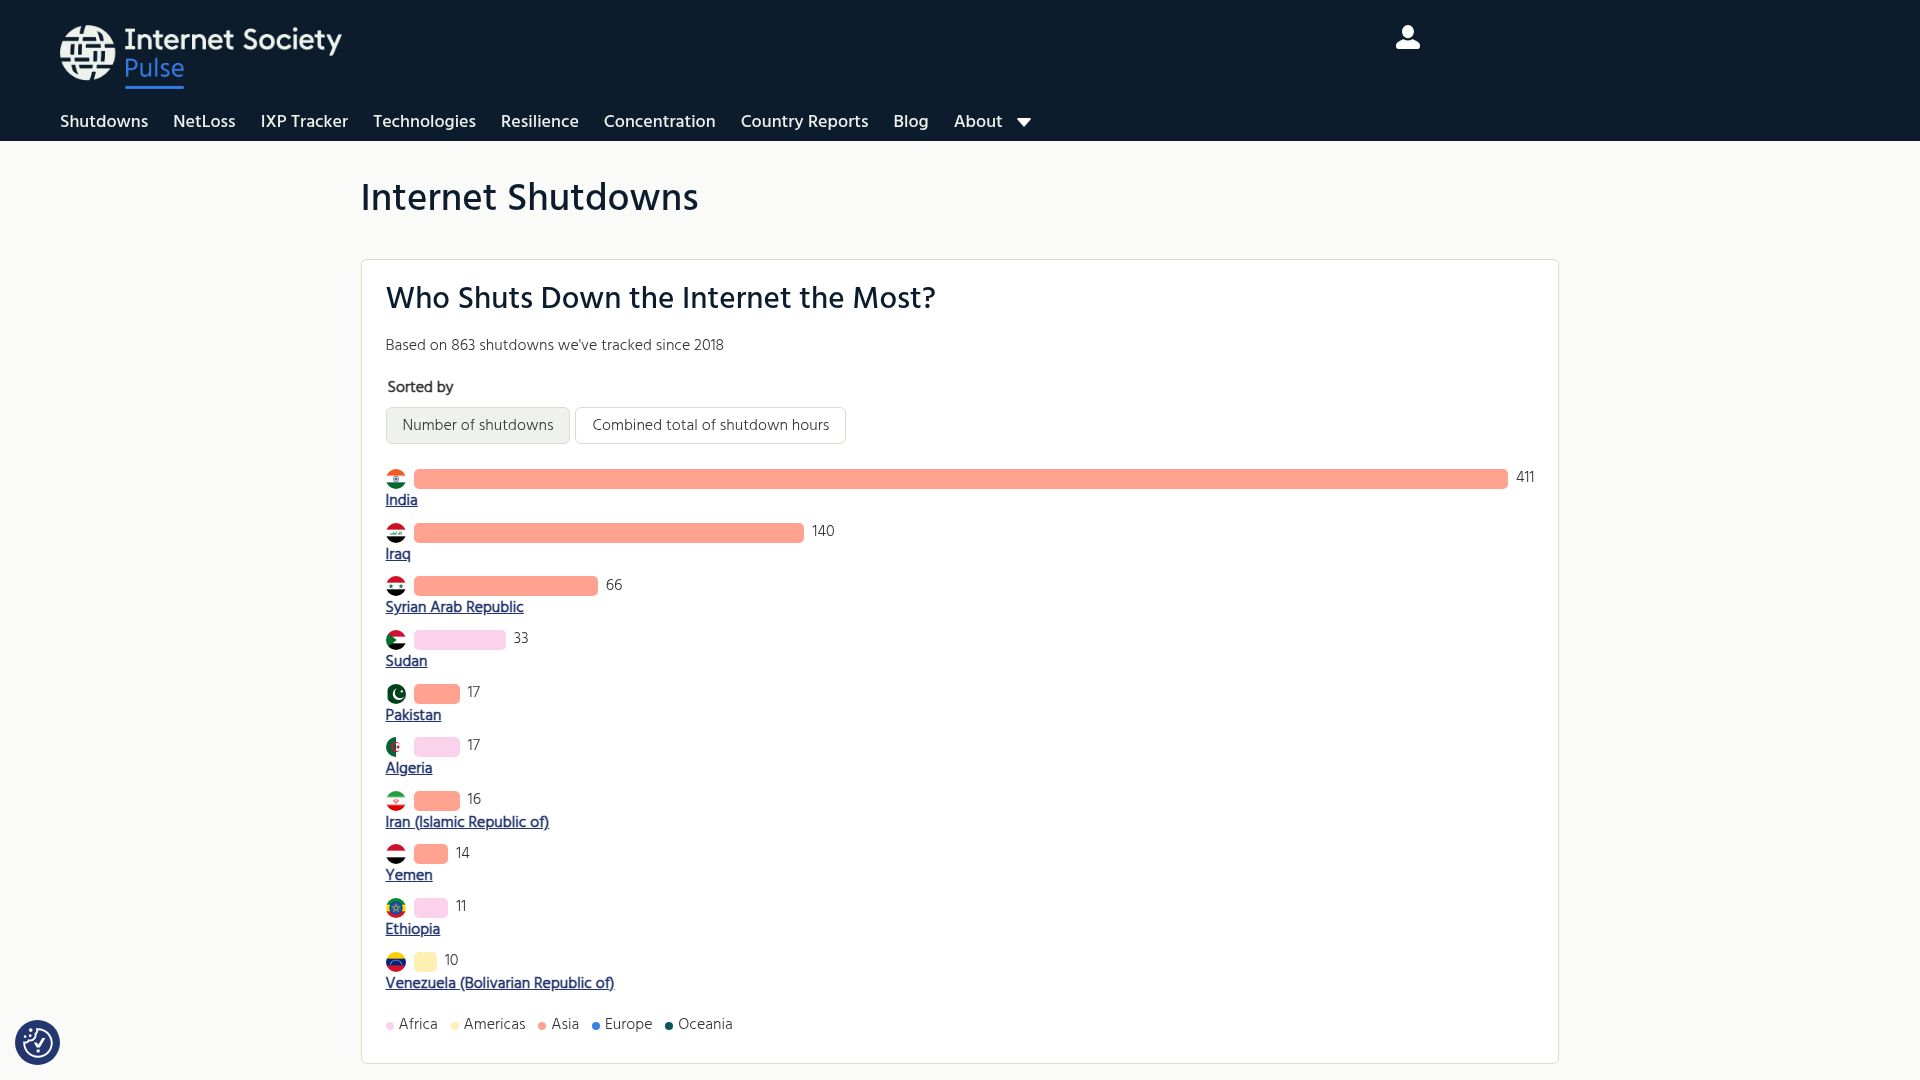Open the Technologies nav item
Screen dimensions: 1920x1080
424,121
